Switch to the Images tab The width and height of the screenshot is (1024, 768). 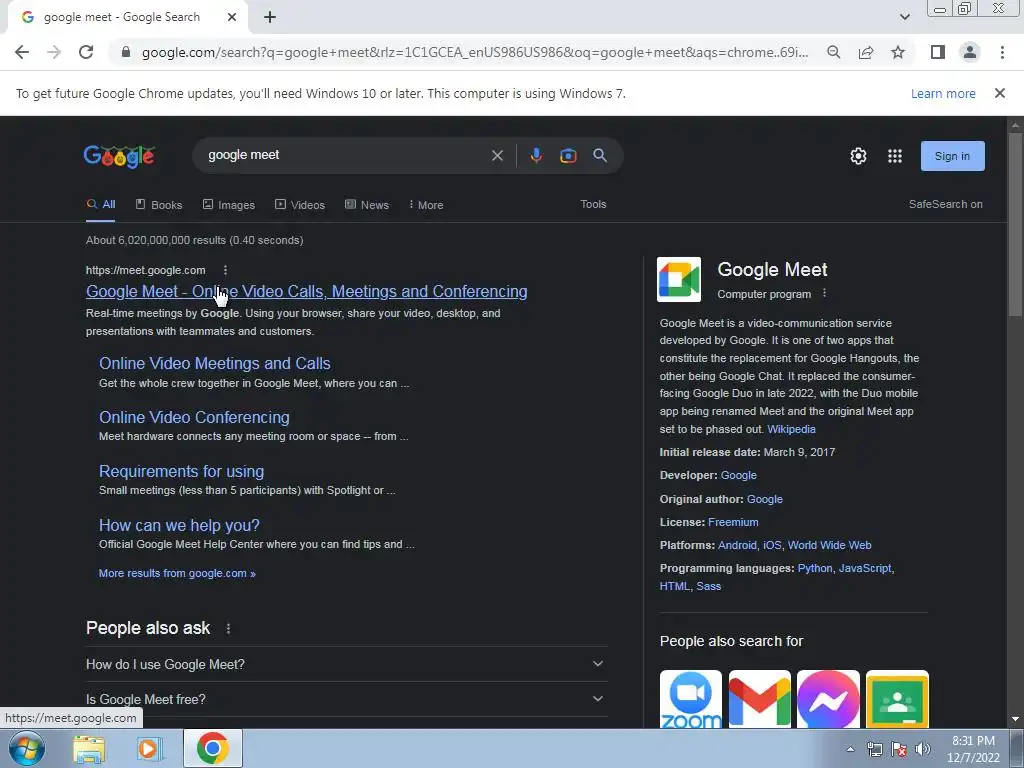(x=229, y=205)
